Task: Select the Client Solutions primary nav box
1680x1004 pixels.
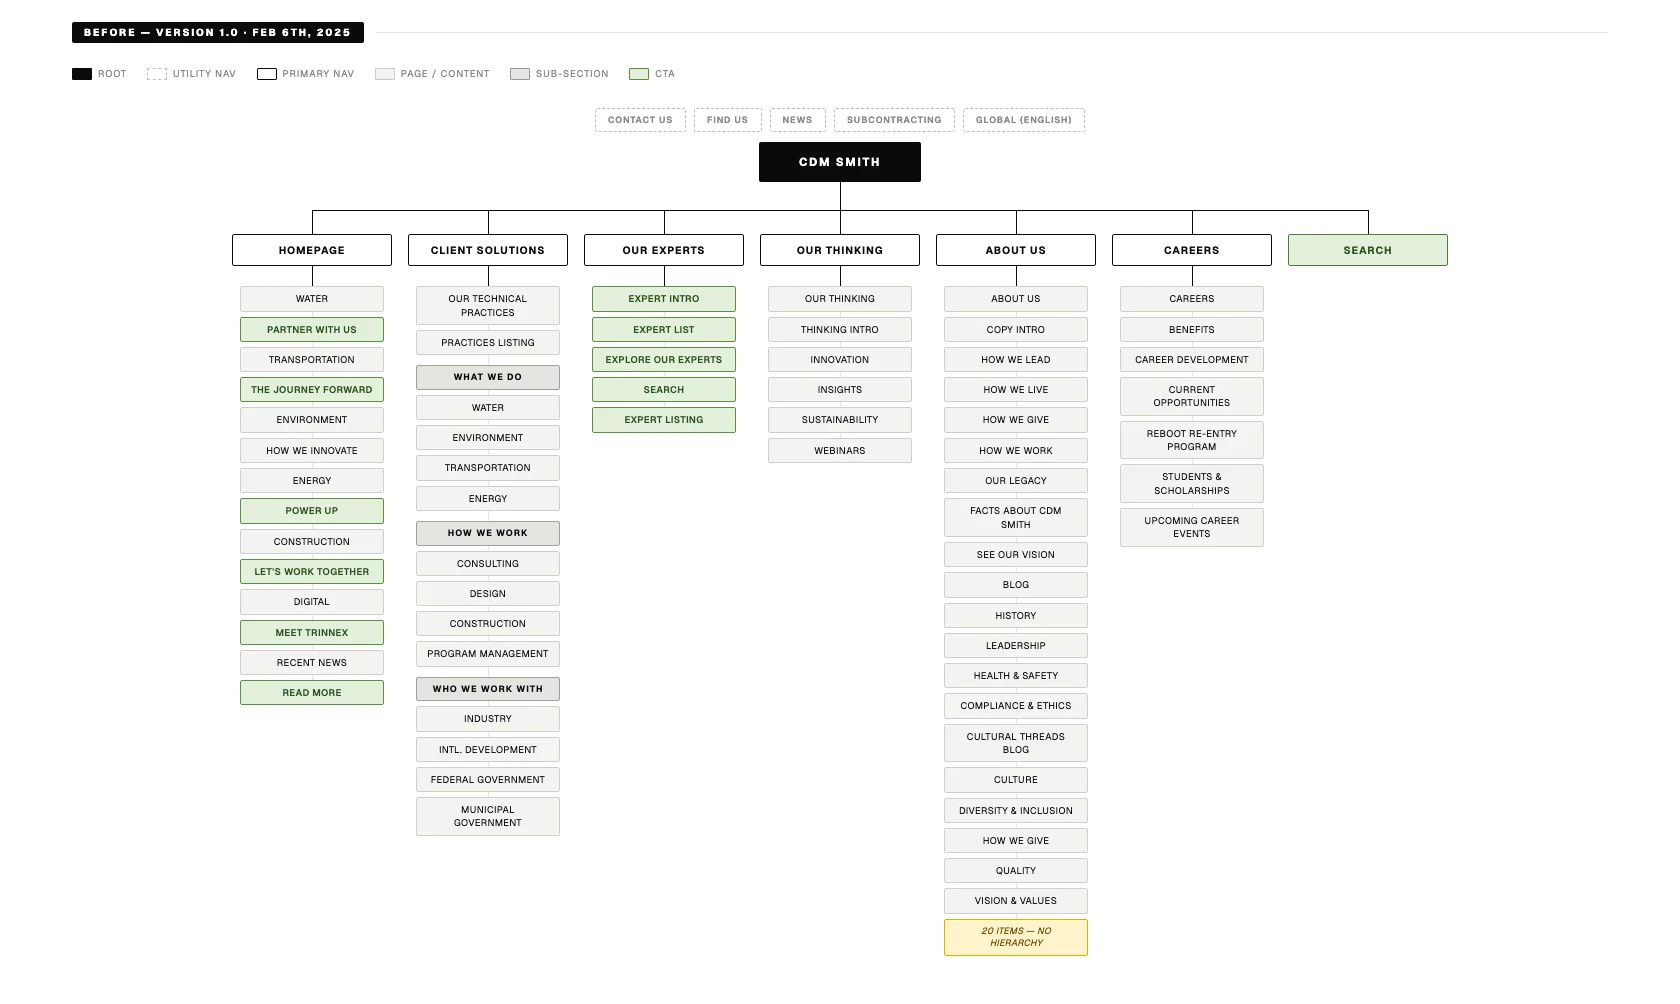Action: tap(488, 250)
